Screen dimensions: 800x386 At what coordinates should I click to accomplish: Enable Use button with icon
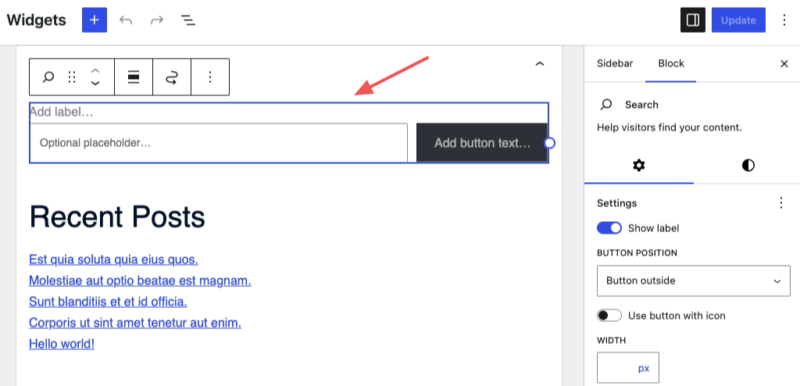[609, 316]
